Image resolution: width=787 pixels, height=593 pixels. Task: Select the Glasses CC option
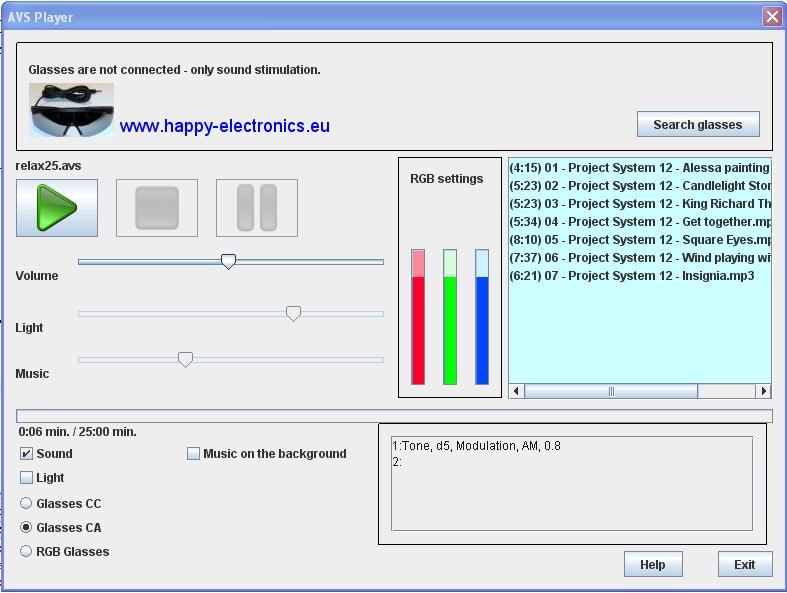pos(27,504)
